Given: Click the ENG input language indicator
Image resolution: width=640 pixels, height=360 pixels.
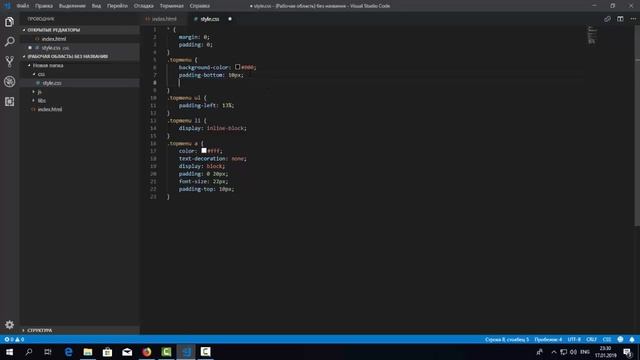Looking at the screenshot, I should pyautogui.click(x=585, y=352).
